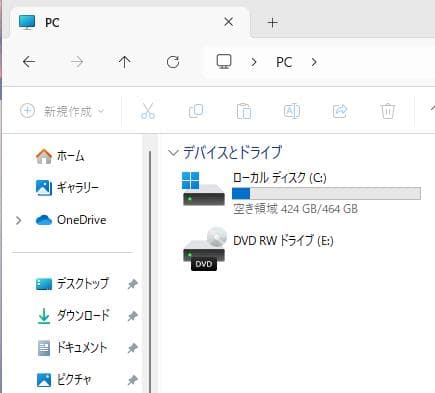Open ギャラリー in navigation pane

(x=78, y=188)
